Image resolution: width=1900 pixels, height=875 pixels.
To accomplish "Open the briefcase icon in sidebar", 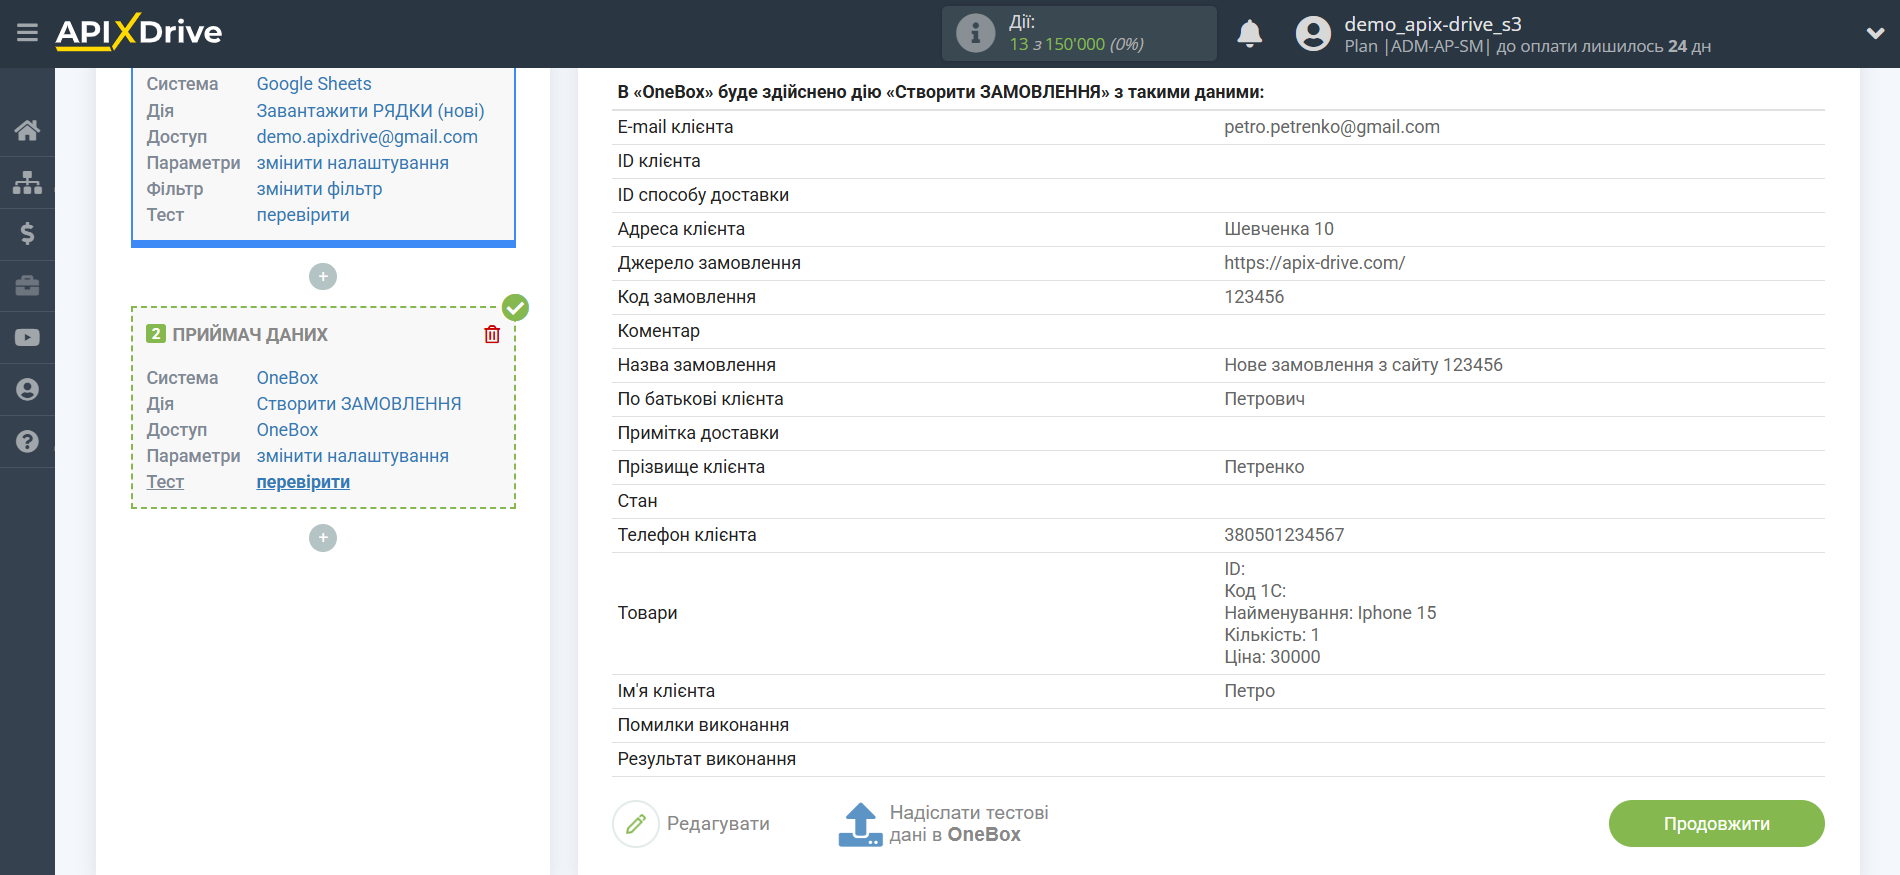I will tap(27, 286).
